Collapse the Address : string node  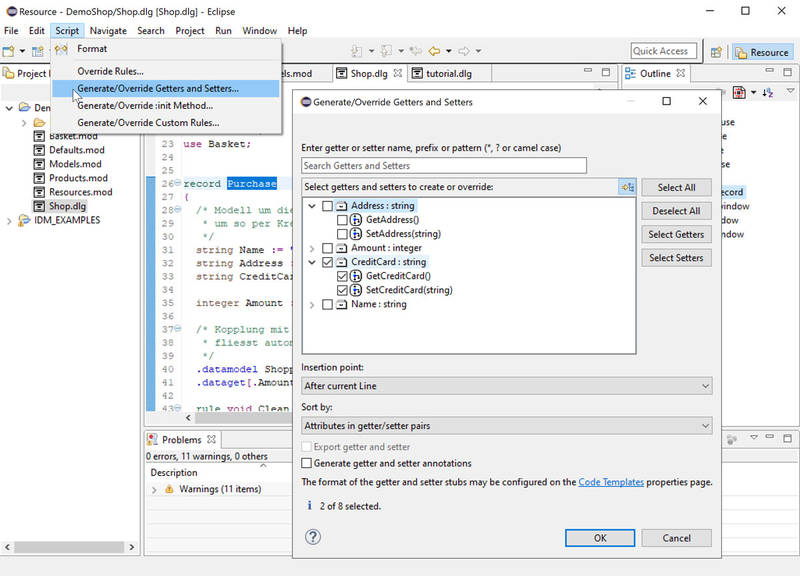312,206
